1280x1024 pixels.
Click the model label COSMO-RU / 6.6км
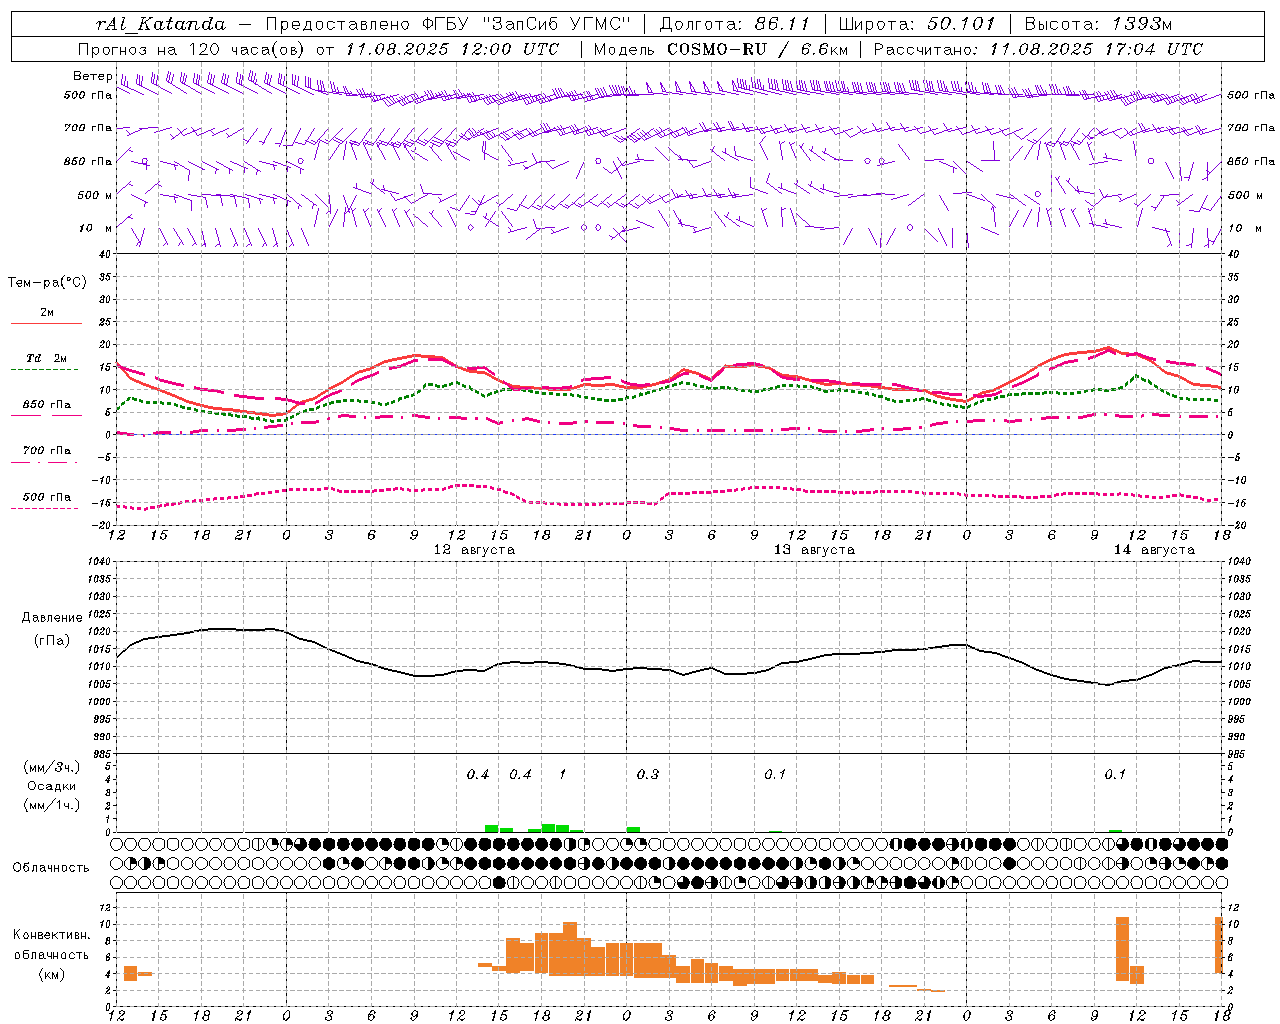pos(757,49)
